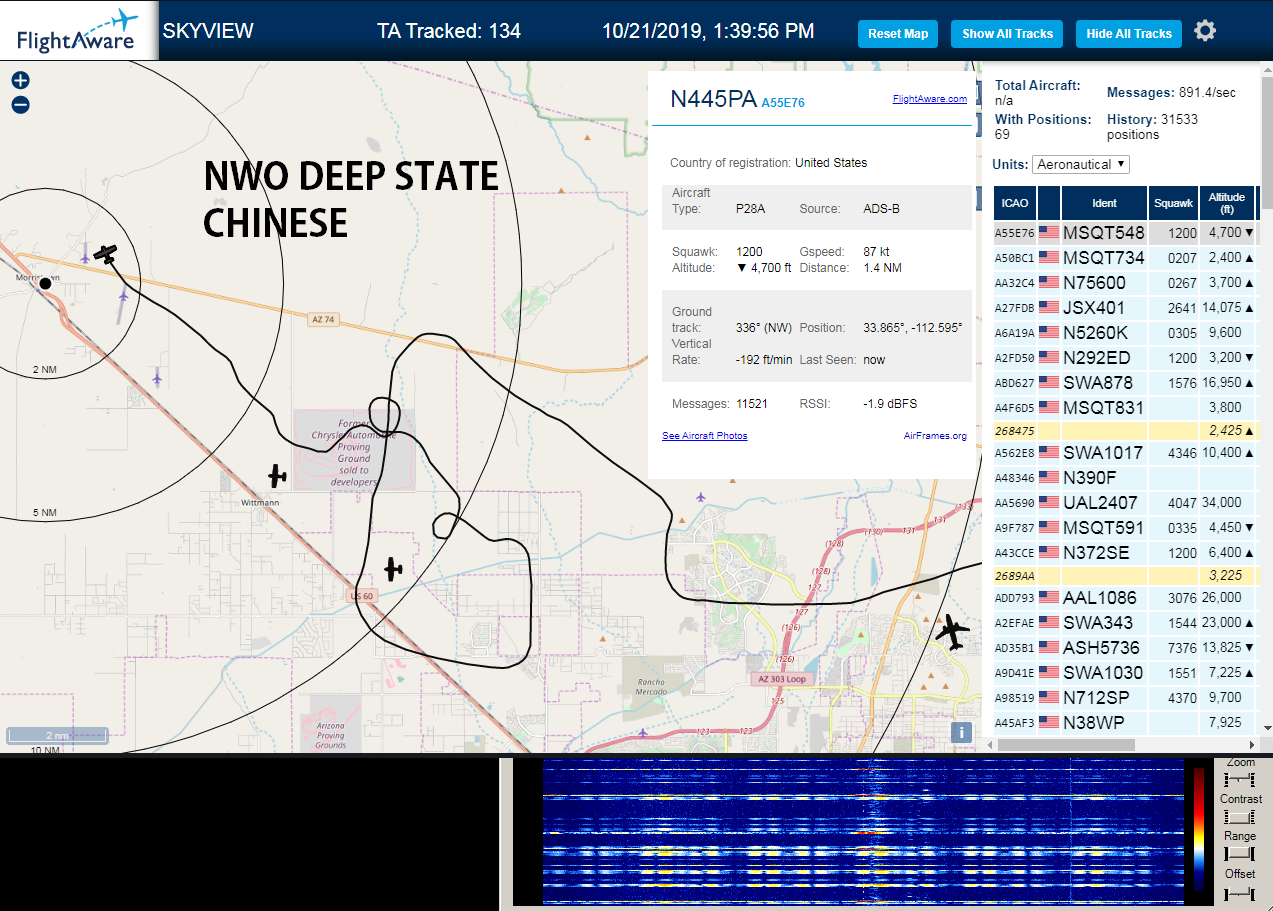Open FlightAware.com link in aircraft panel
Screen dimensions: 1273x911
click(x=930, y=99)
